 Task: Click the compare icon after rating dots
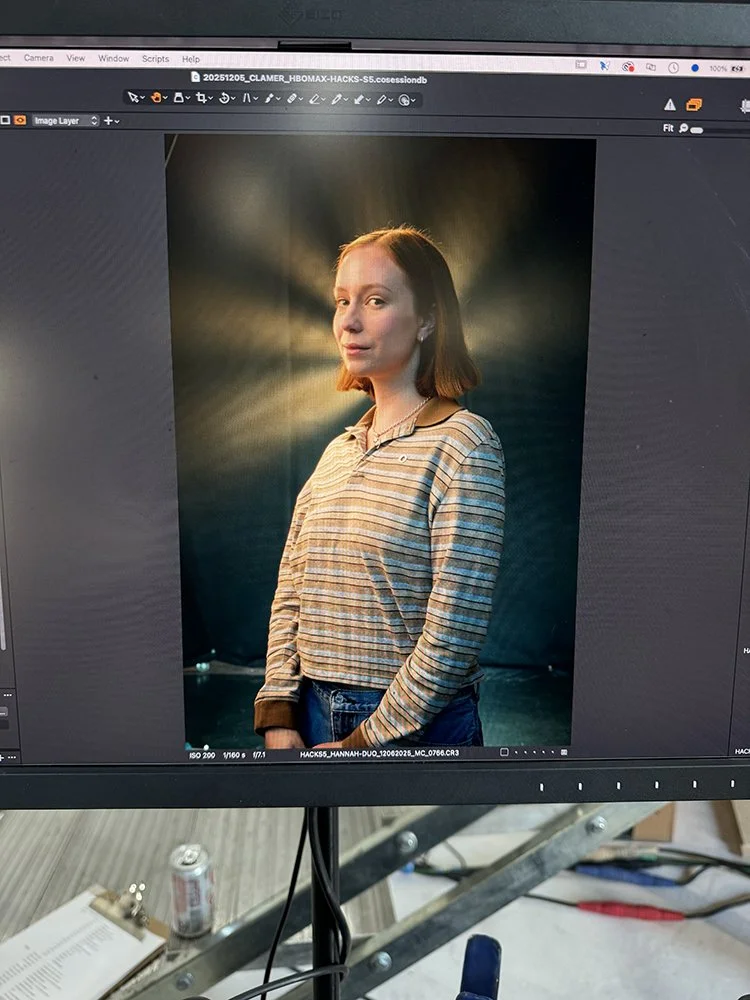564,752
